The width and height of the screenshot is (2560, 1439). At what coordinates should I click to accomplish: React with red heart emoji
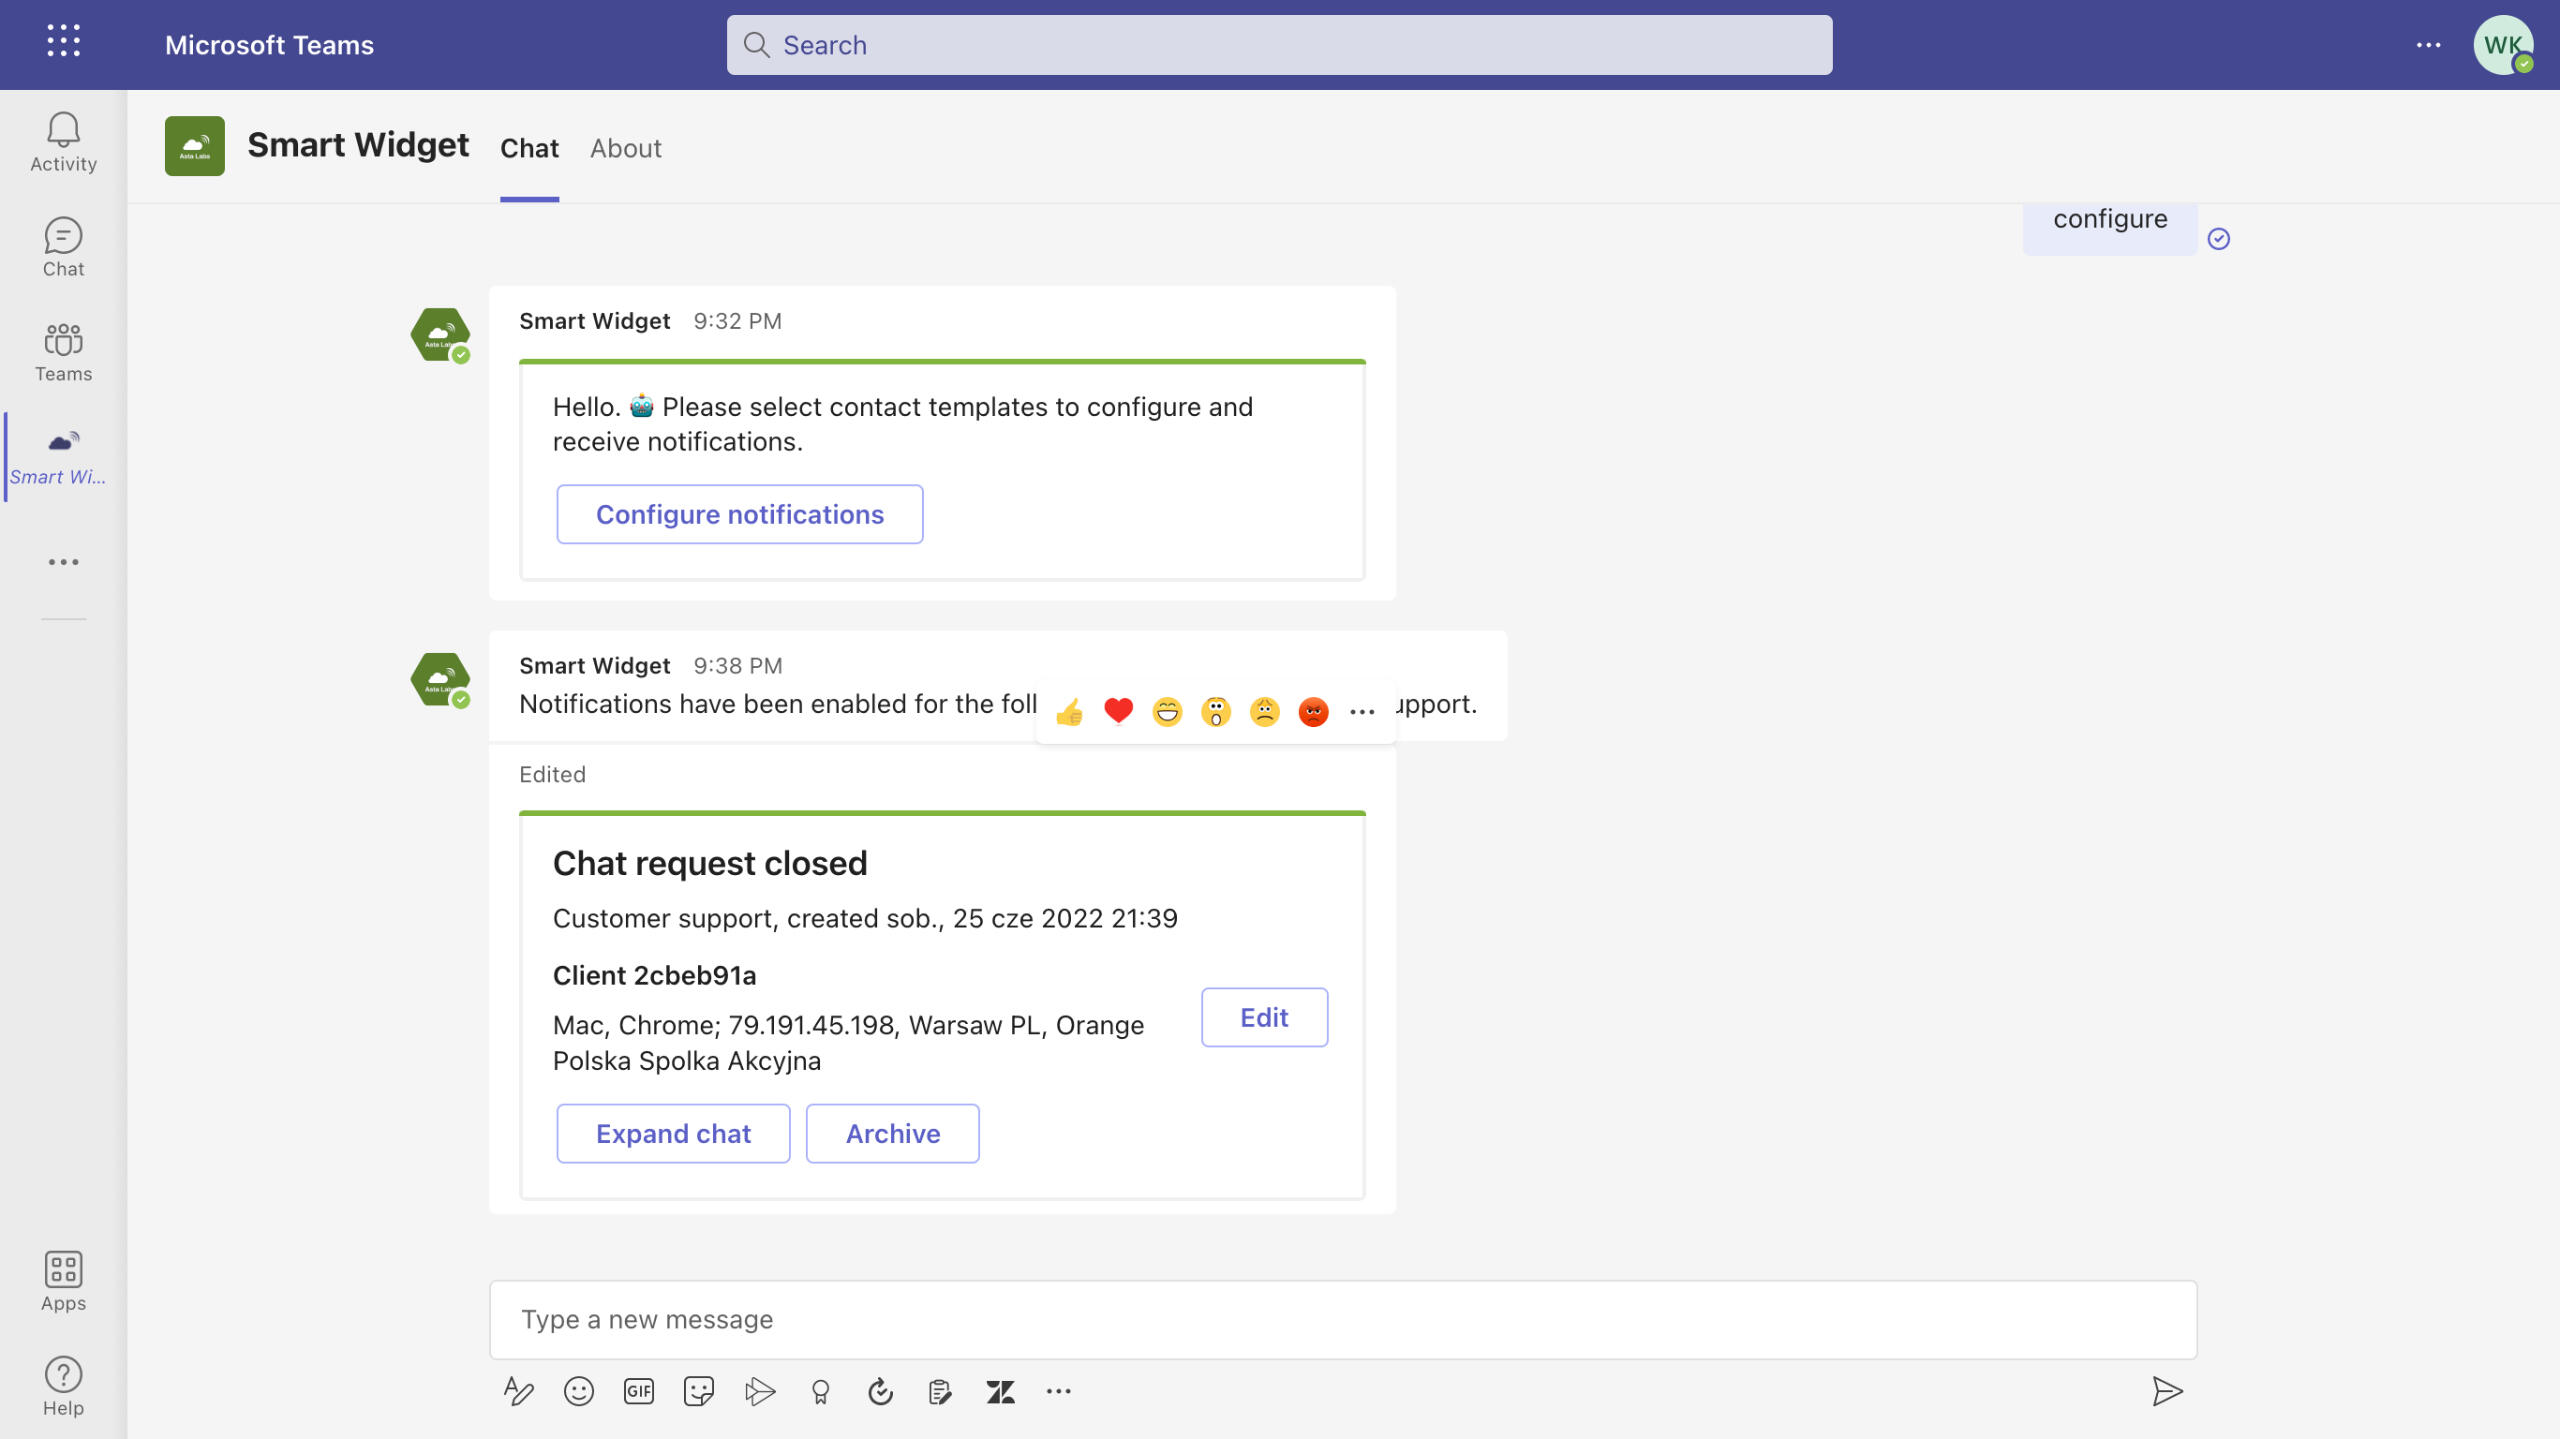coord(1118,711)
